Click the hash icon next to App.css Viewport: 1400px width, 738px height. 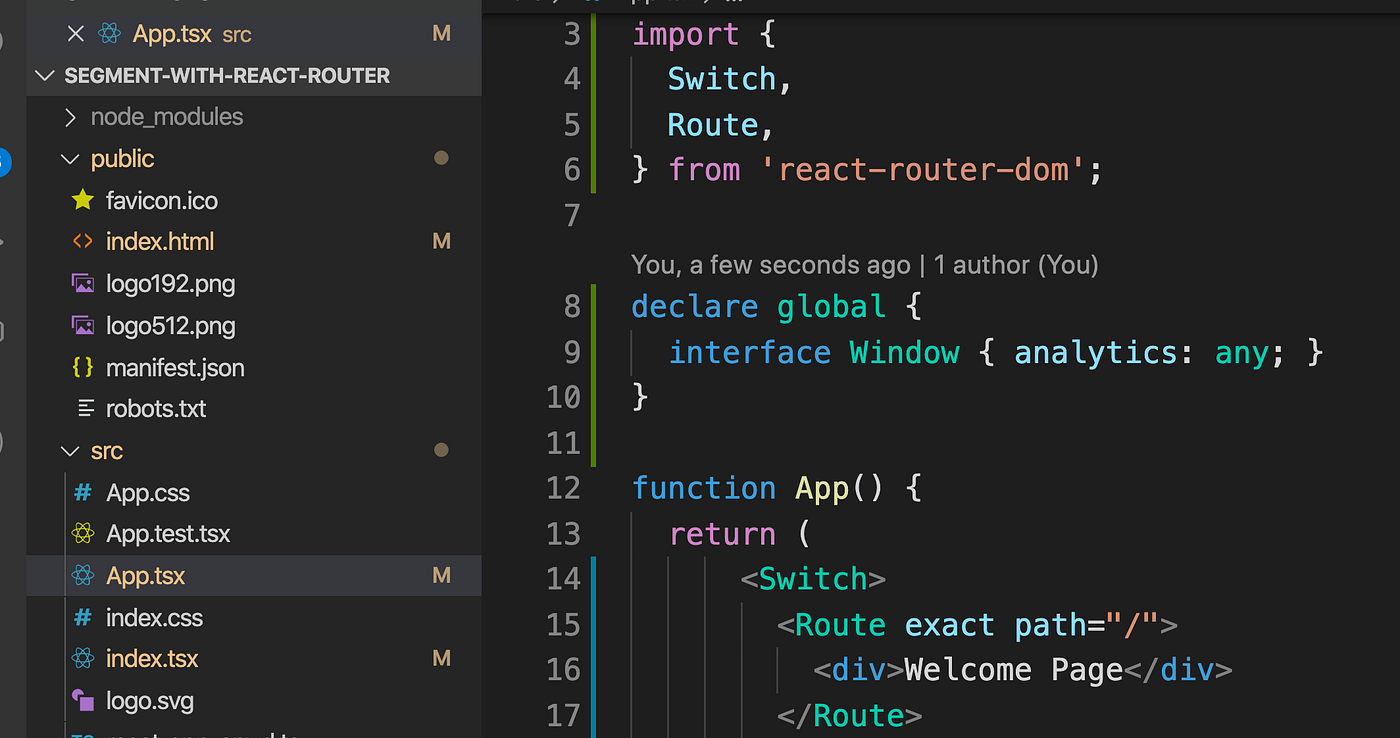[82, 492]
